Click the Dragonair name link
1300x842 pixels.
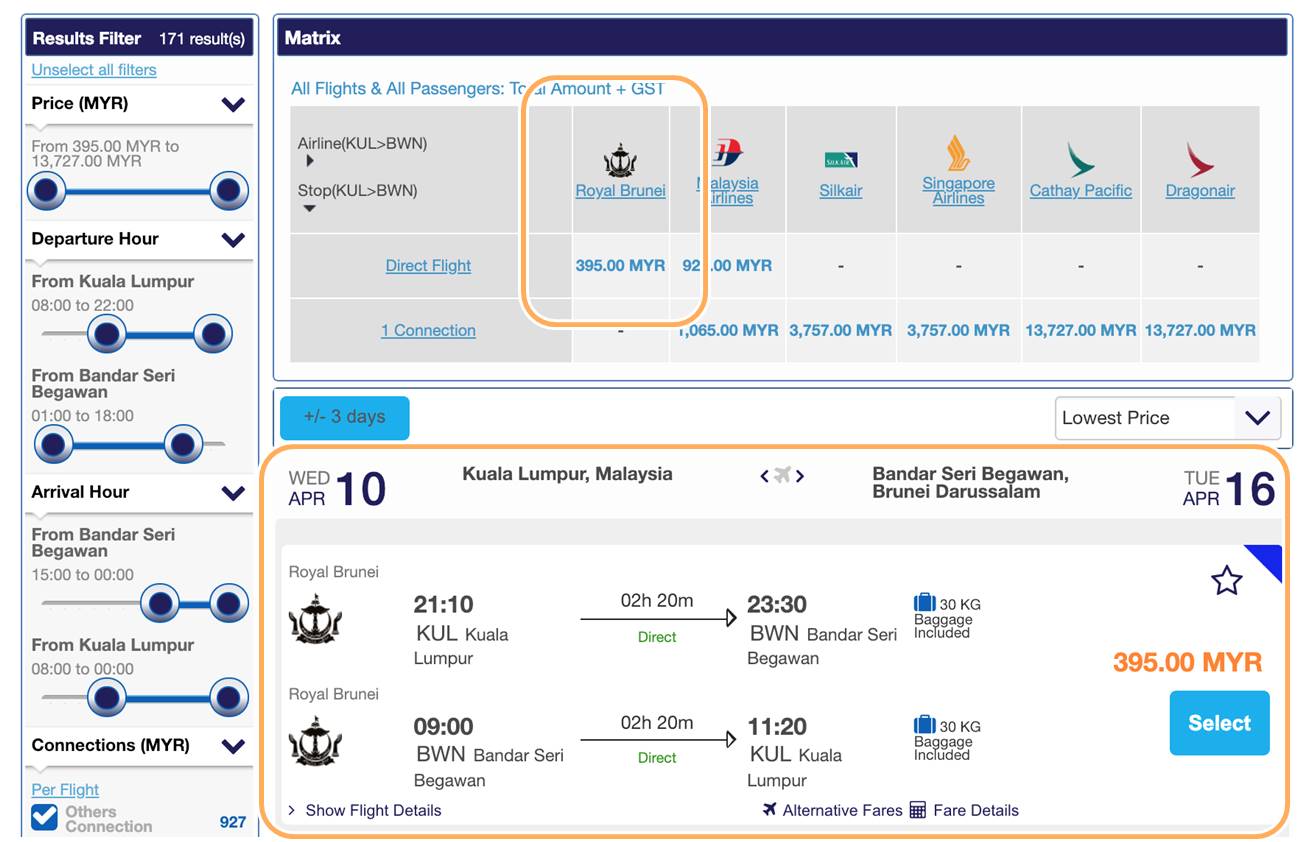click(1200, 190)
